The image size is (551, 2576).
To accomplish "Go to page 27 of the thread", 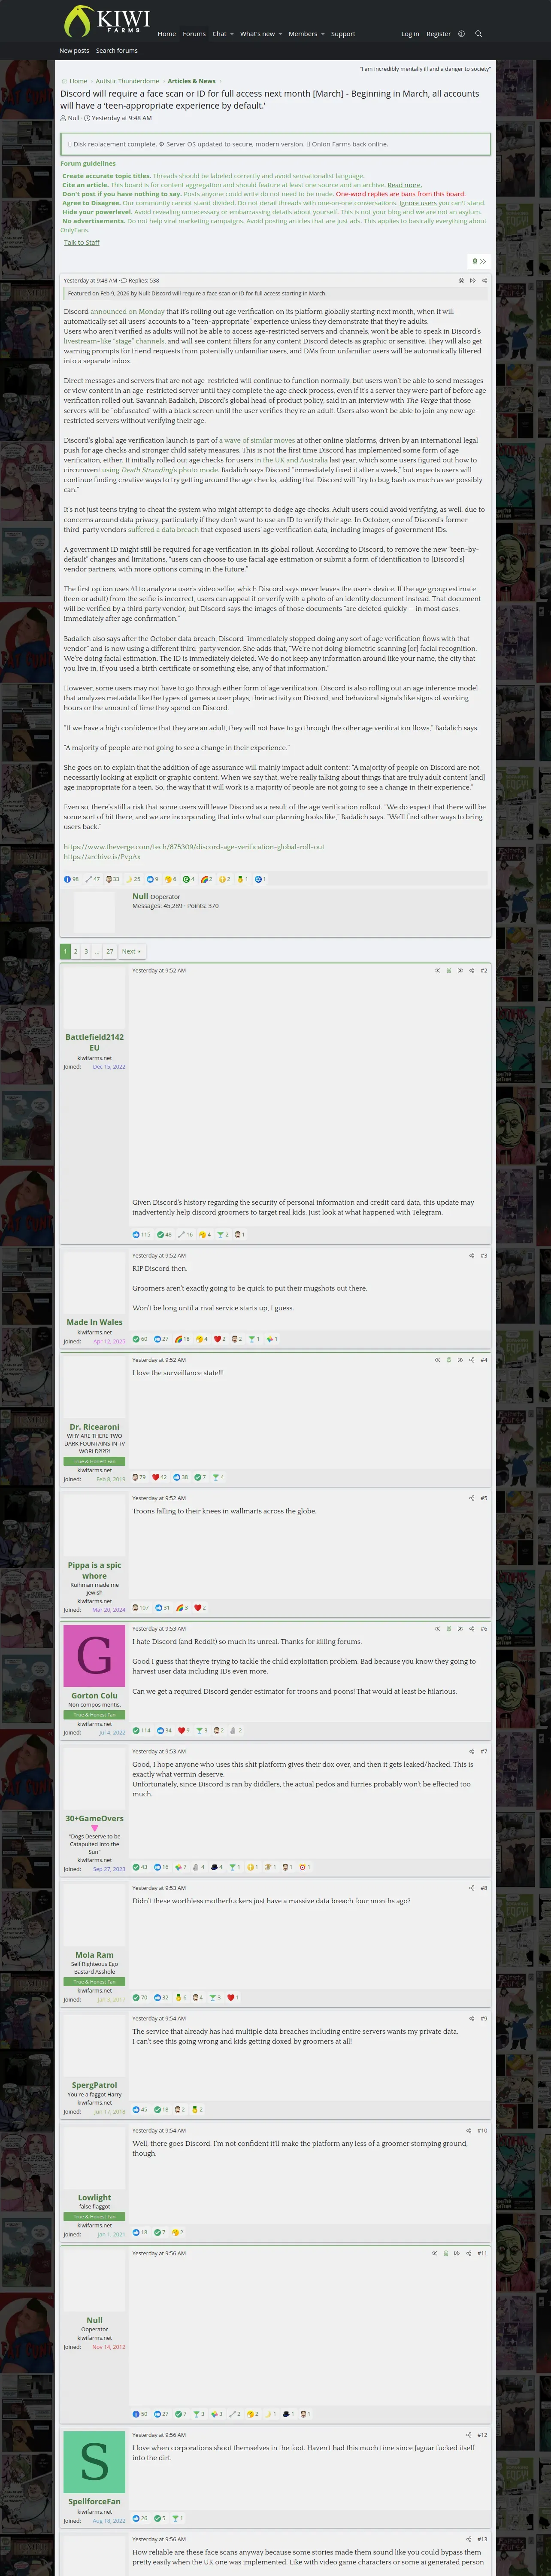I will point(110,951).
